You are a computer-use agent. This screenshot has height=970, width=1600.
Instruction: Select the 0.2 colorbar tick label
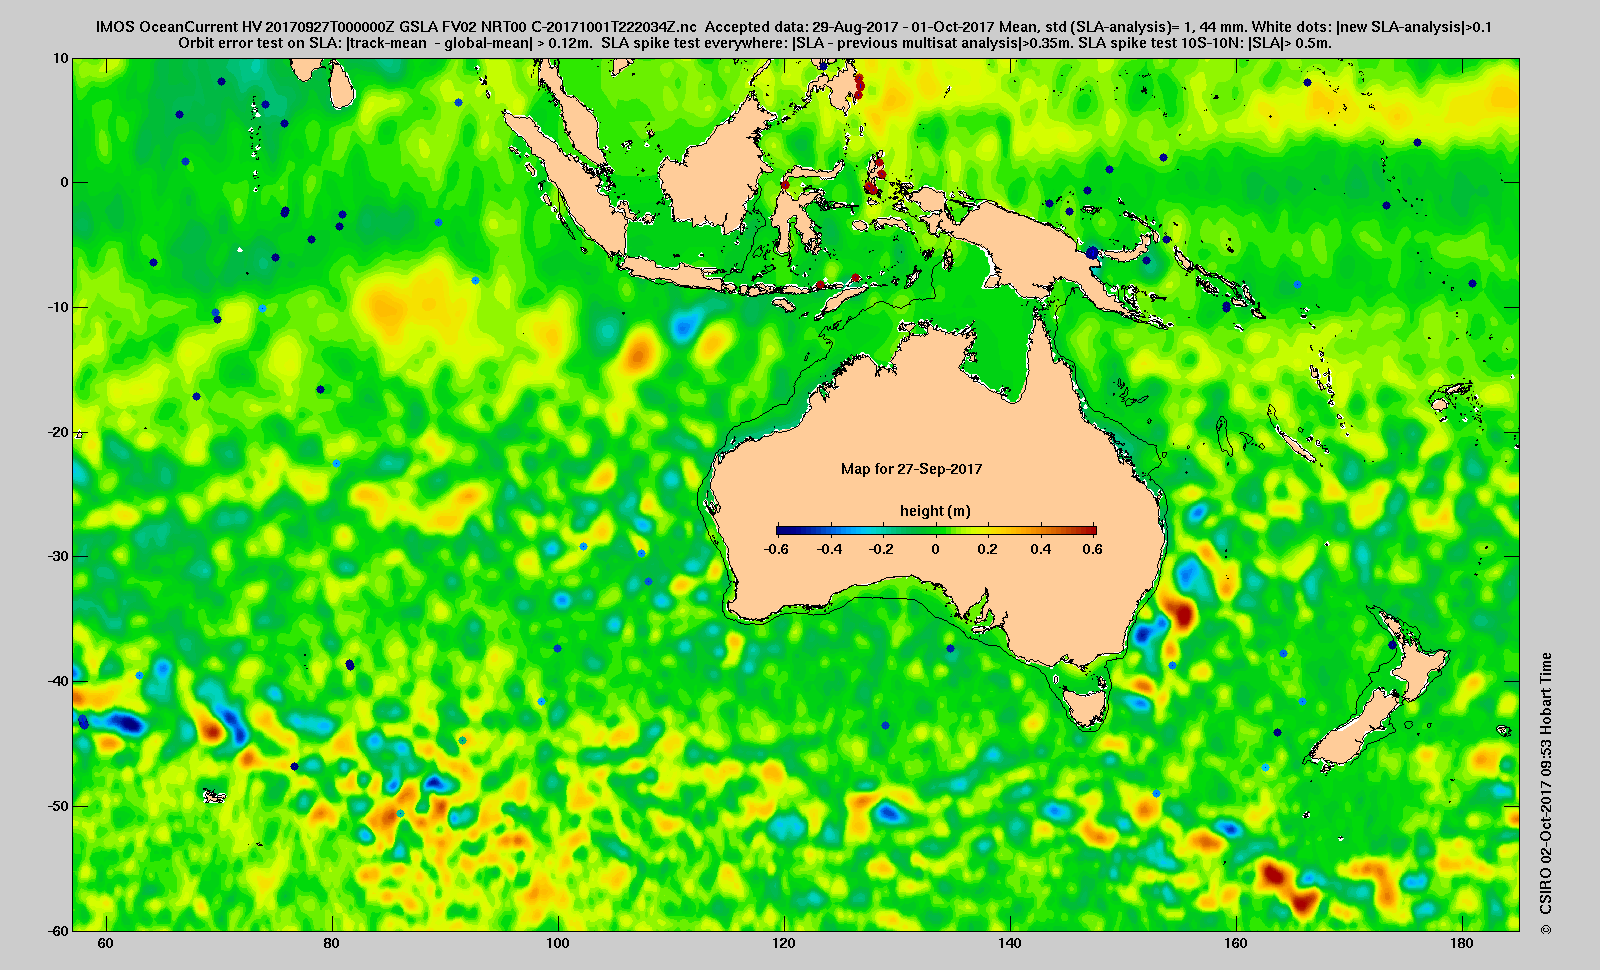[988, 549]
